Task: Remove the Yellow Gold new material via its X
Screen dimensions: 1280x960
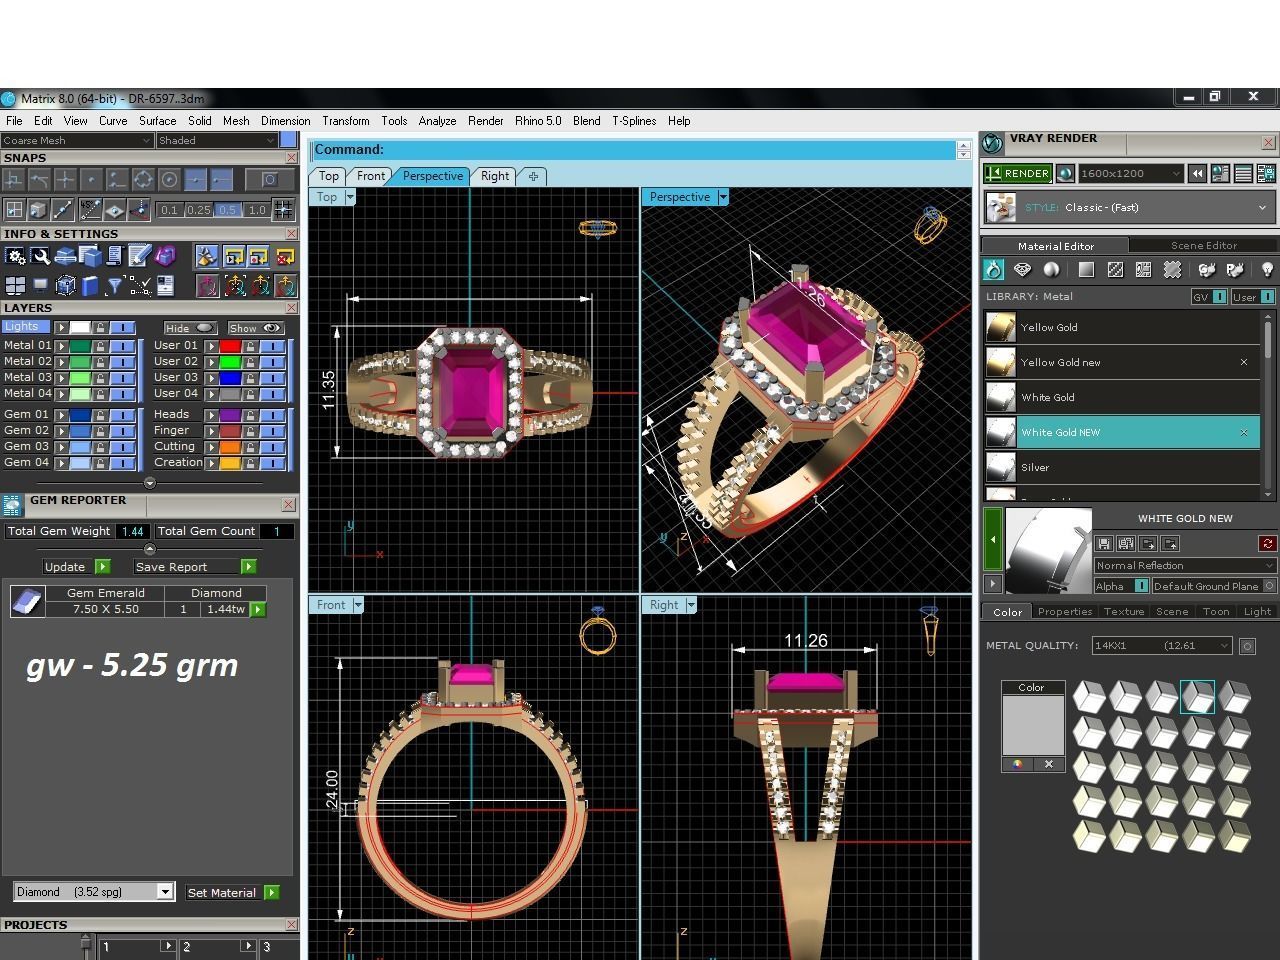Action: [1244, 362]
